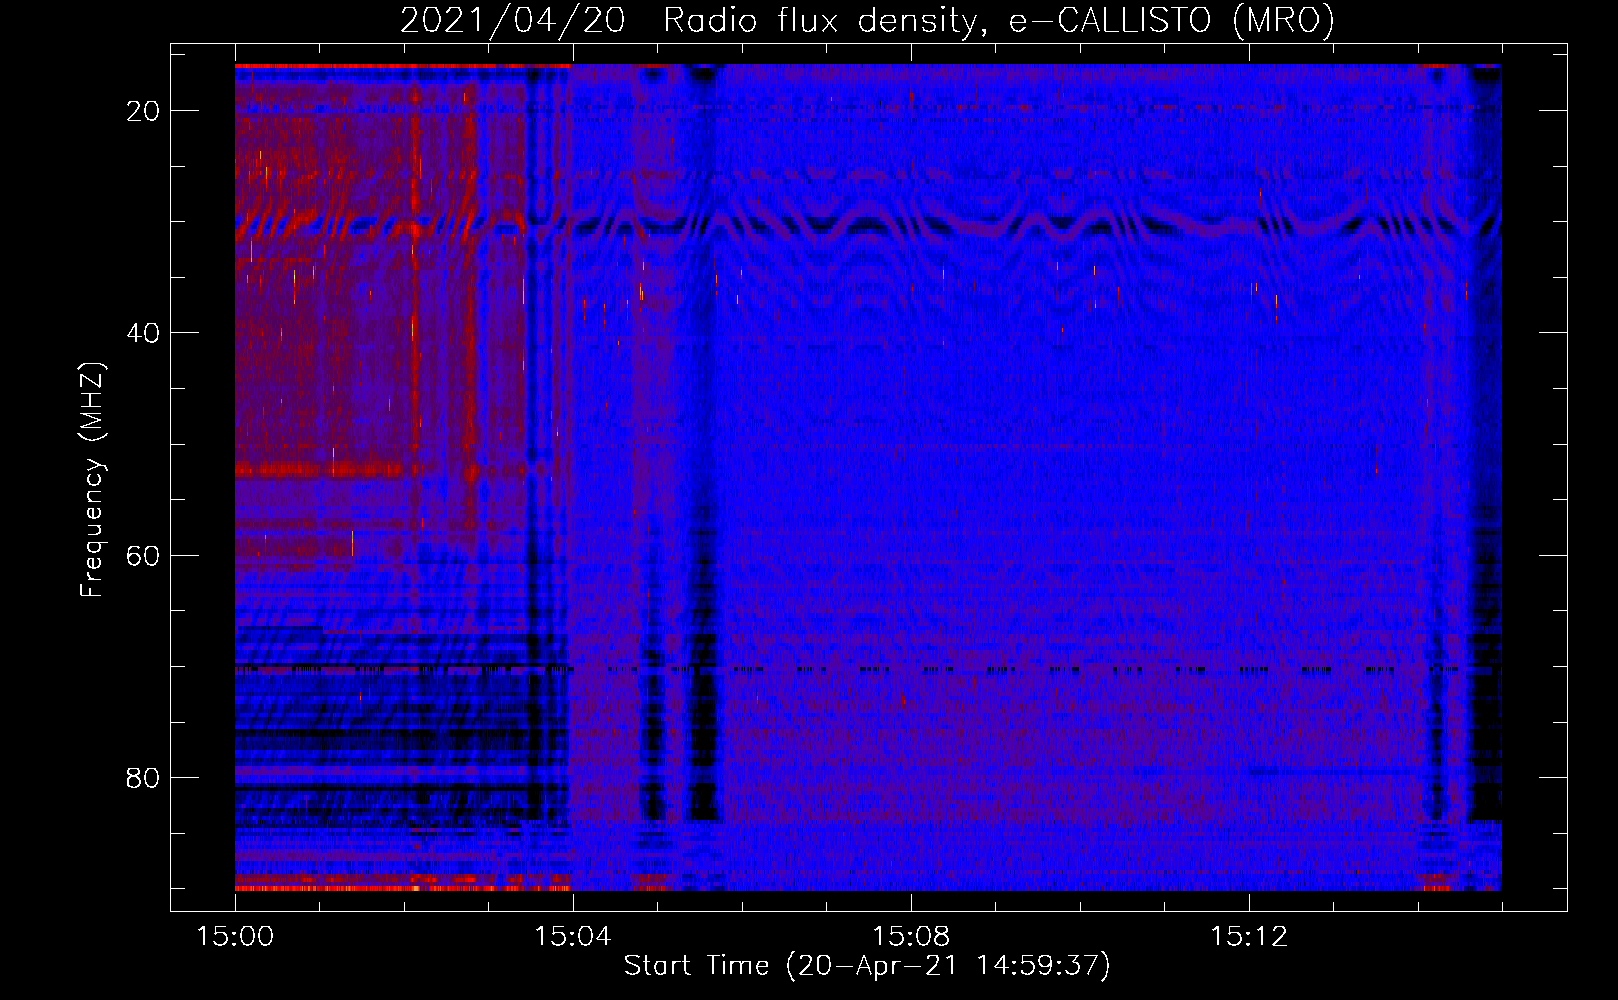This screenshot has width=1618, height=1000.
Task: Click the "Start Time (20-Apr-21 14:59:37)" axis label
Action: click(867, 965)
